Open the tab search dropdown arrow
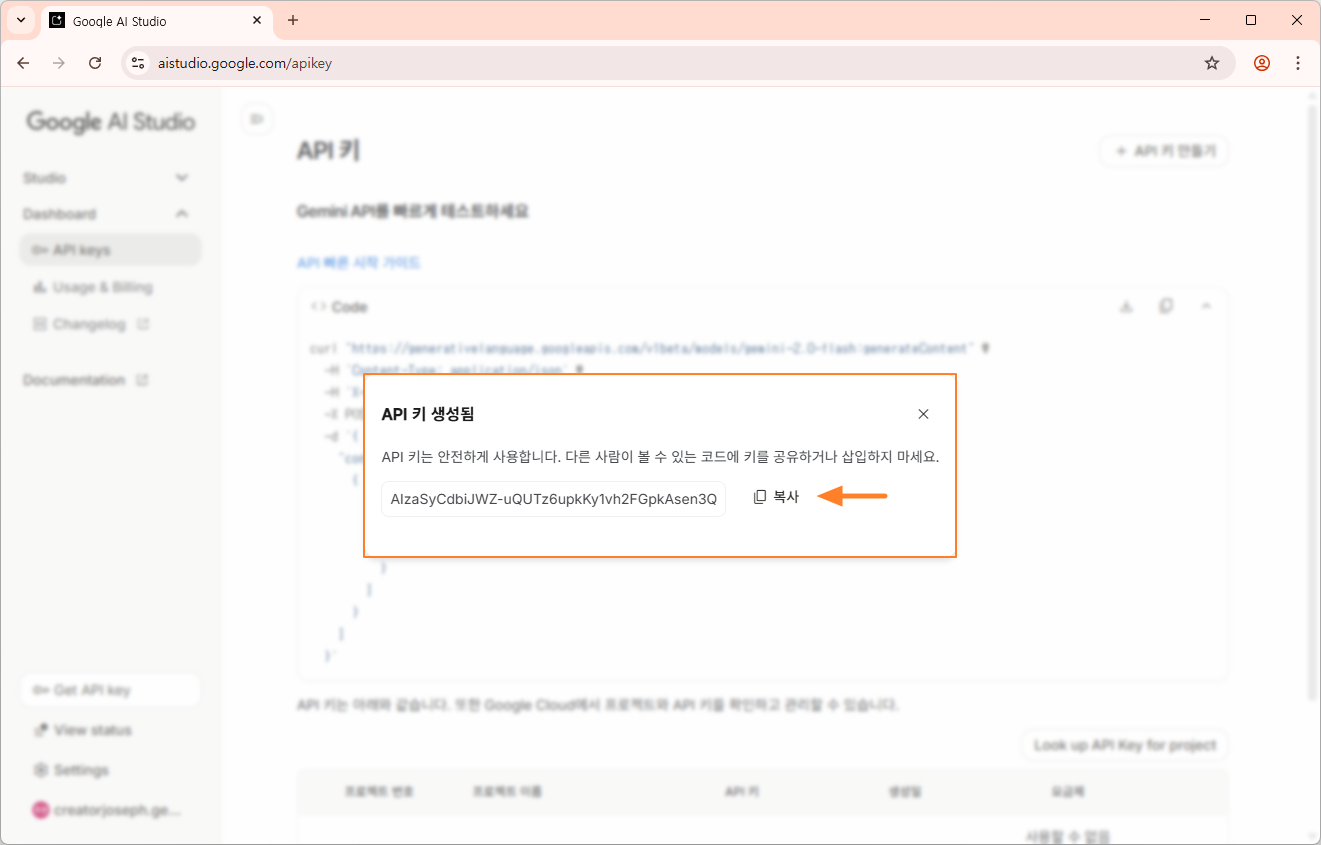Screen dimensions: 1321x845 pyautogui.click(x=21, y=20)
